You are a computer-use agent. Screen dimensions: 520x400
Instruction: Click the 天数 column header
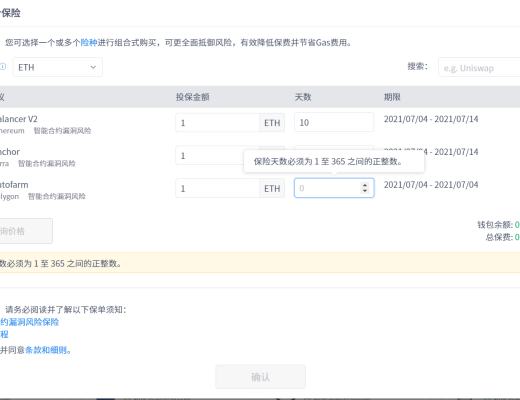coord(303,97)
